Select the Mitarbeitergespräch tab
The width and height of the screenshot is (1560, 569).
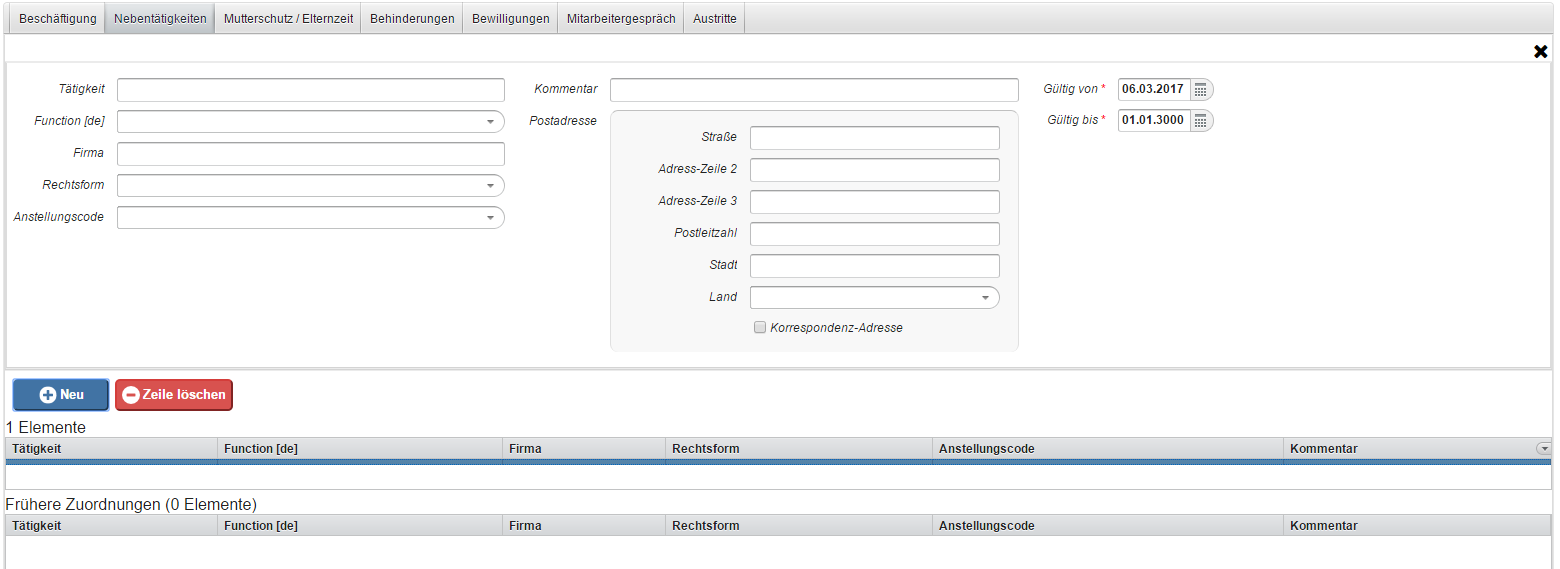pos(620,19)
